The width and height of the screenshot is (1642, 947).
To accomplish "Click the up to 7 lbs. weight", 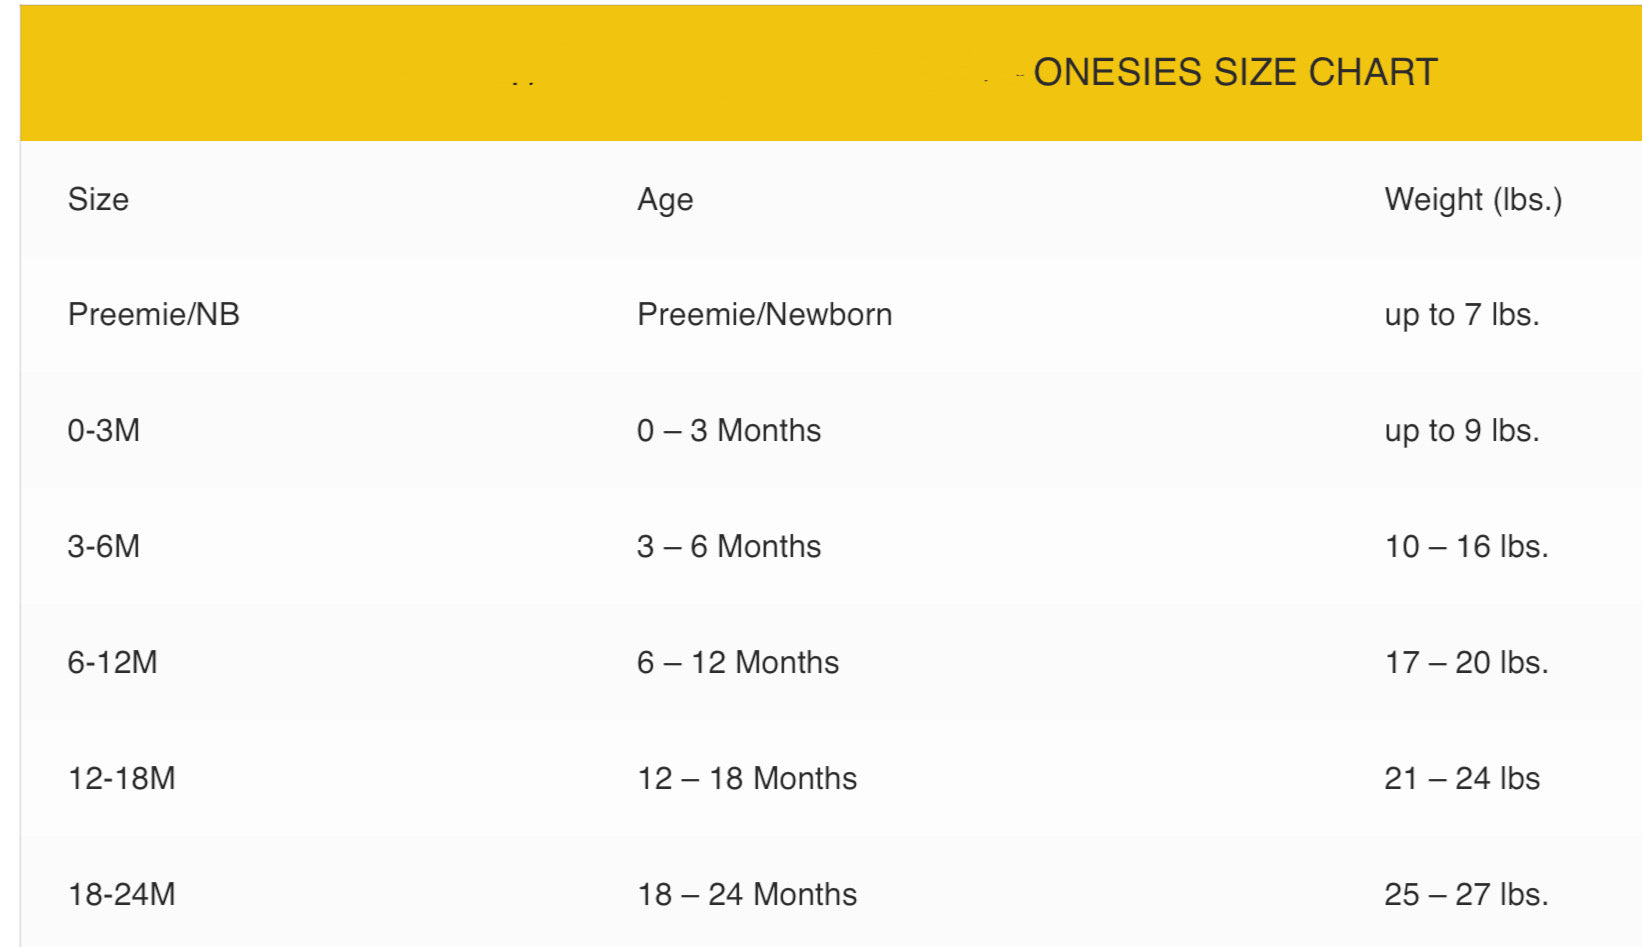I will (1461, 315).
